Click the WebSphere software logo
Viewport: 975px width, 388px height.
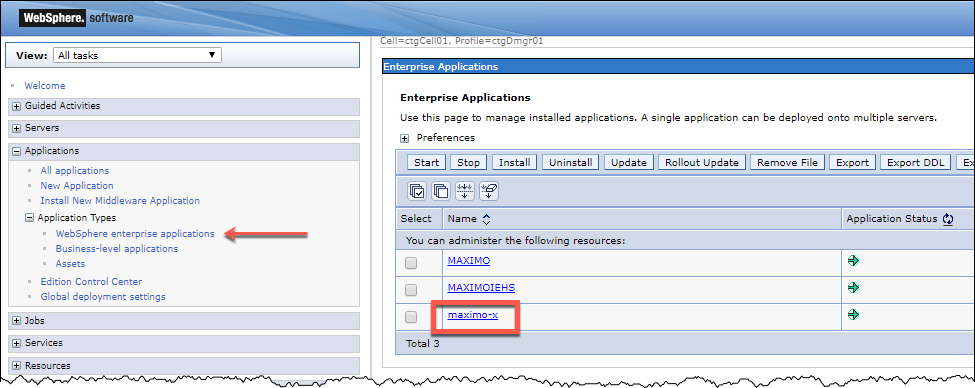pos(76,17)
